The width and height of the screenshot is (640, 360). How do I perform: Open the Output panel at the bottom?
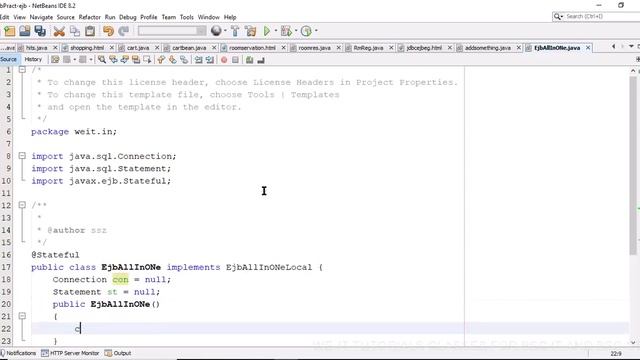(x=118, y=353)
